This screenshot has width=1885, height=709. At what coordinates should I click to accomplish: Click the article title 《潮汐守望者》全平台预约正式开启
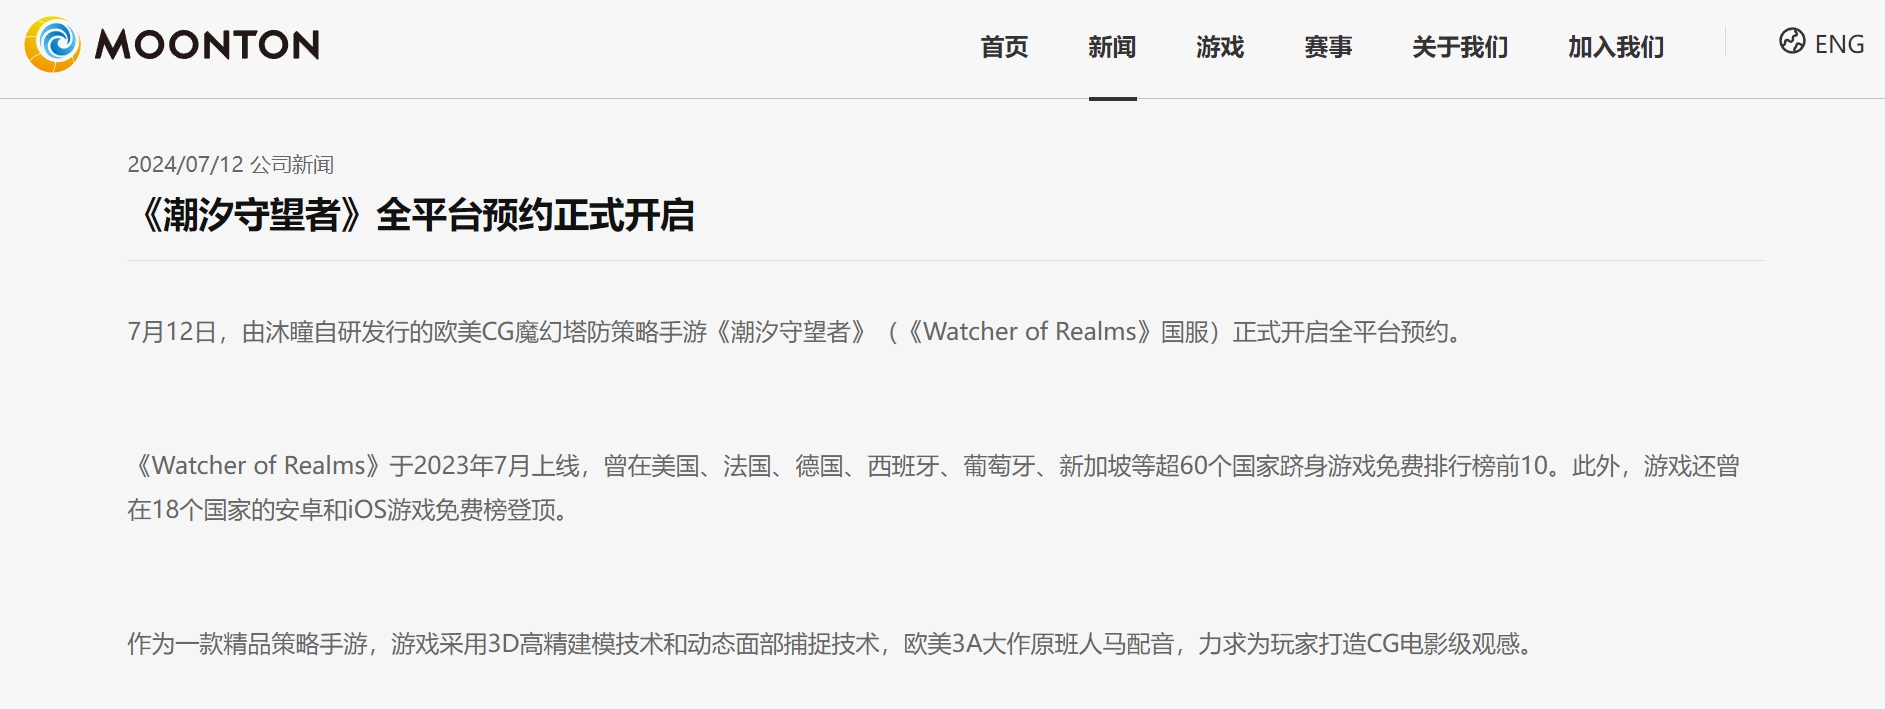click(411, 215)
